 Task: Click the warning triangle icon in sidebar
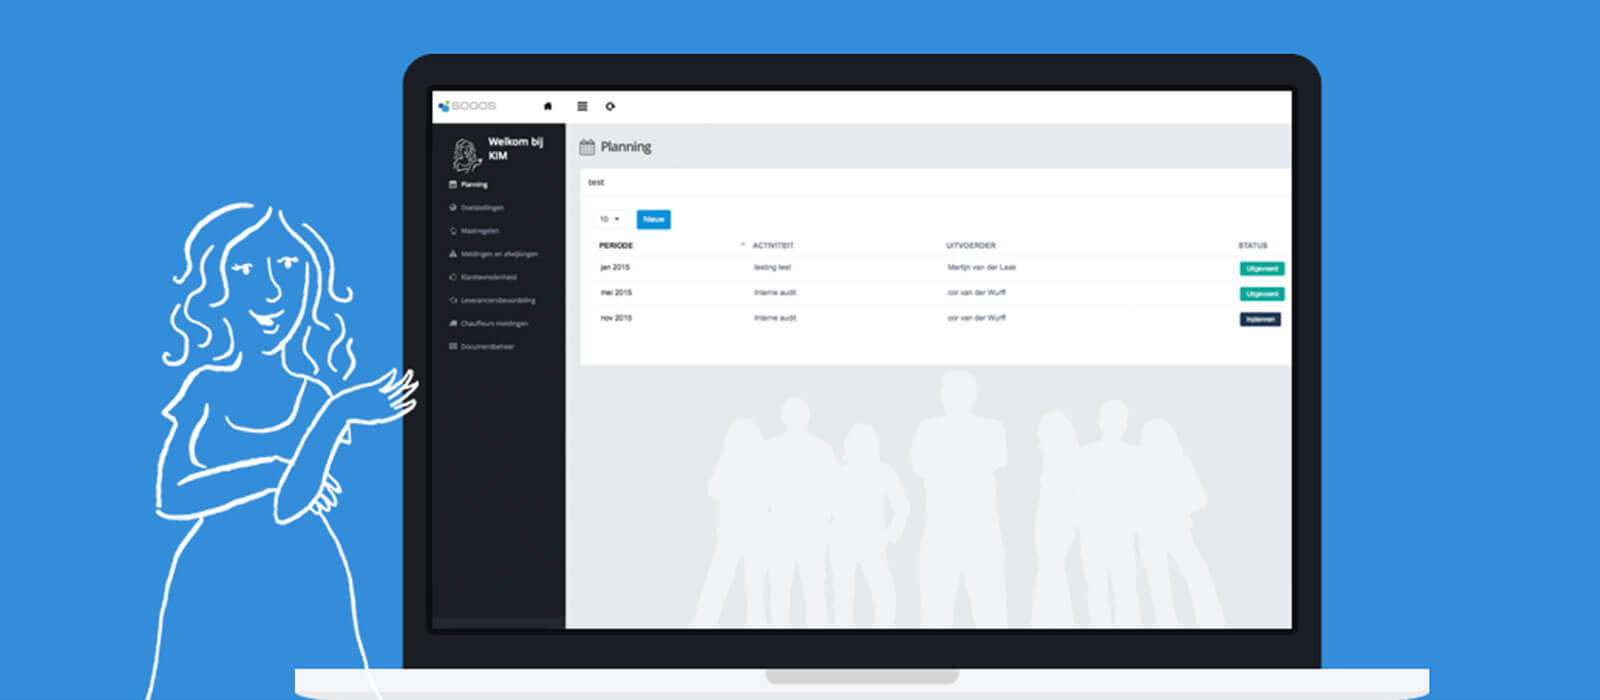tap(453, 254)
